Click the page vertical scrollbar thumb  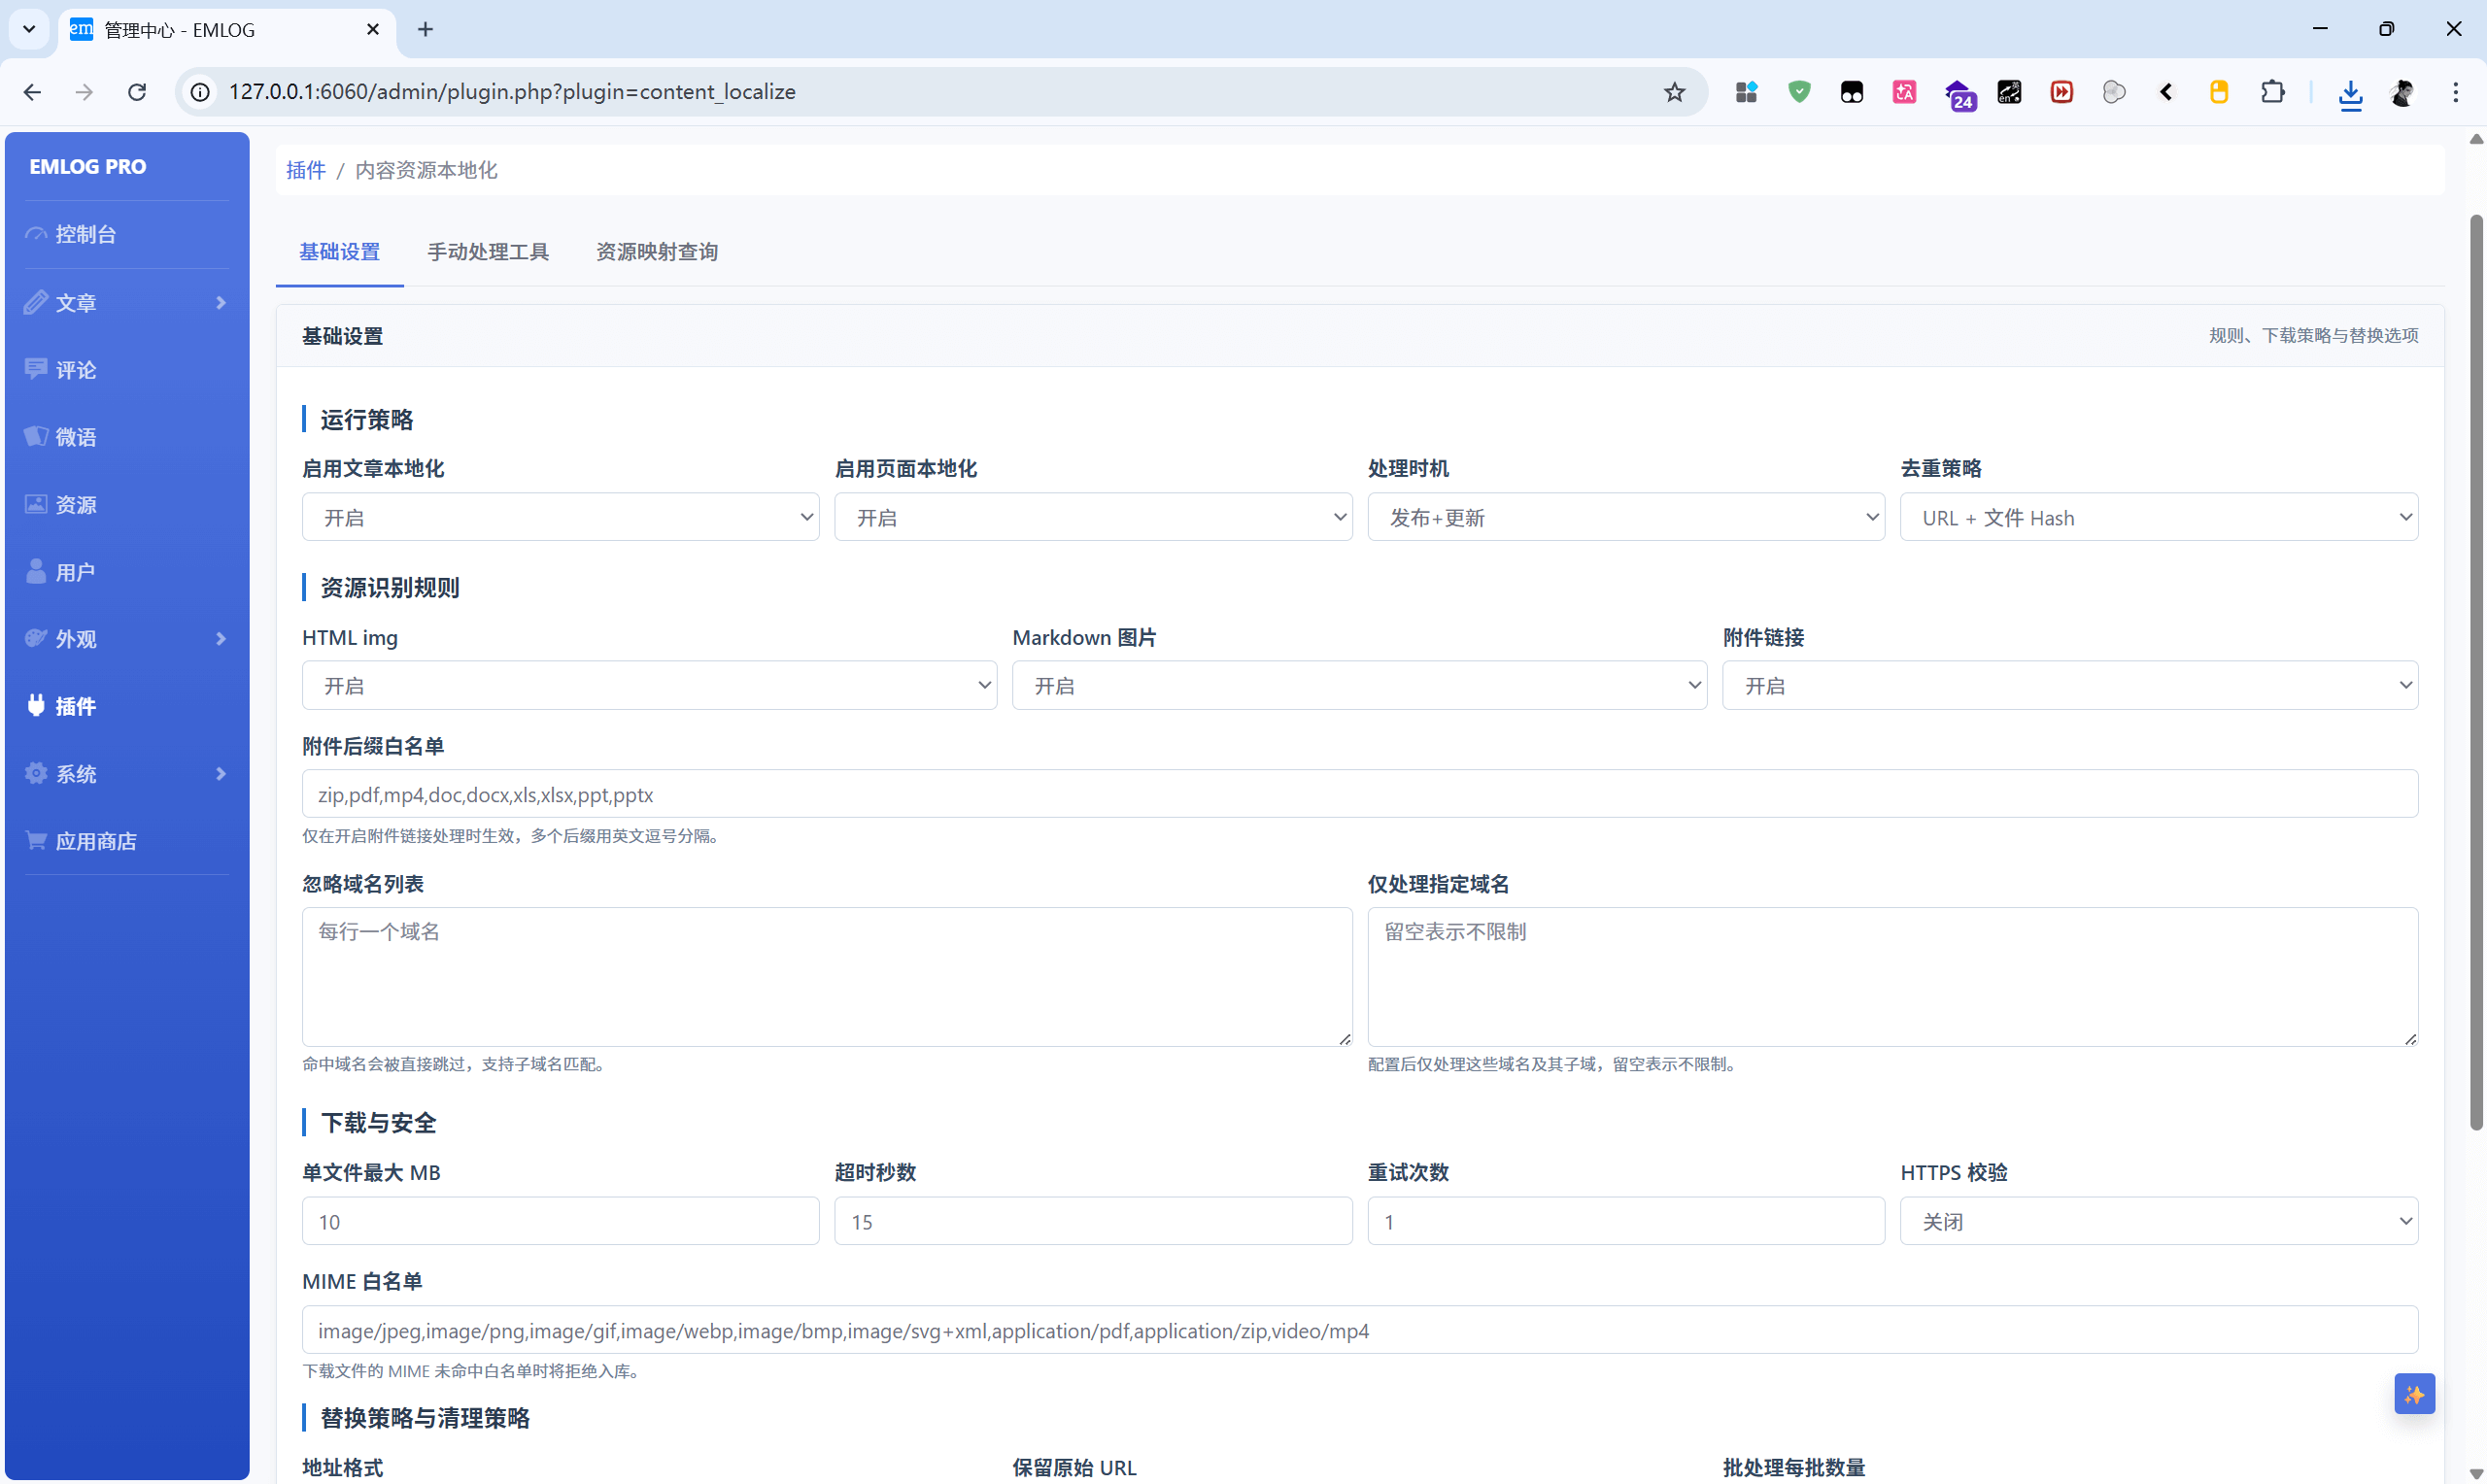coord(2476,672)
